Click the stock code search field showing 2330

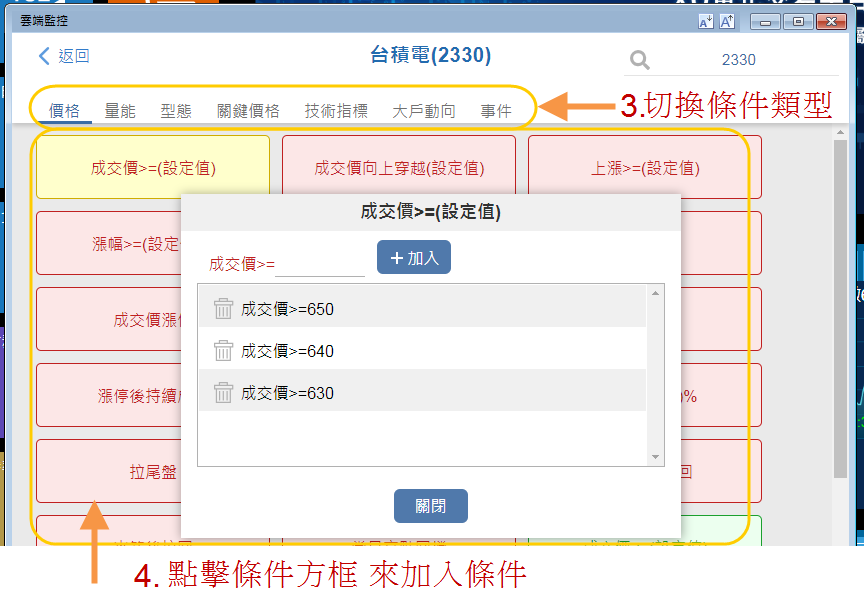click(x=738, y=60)
